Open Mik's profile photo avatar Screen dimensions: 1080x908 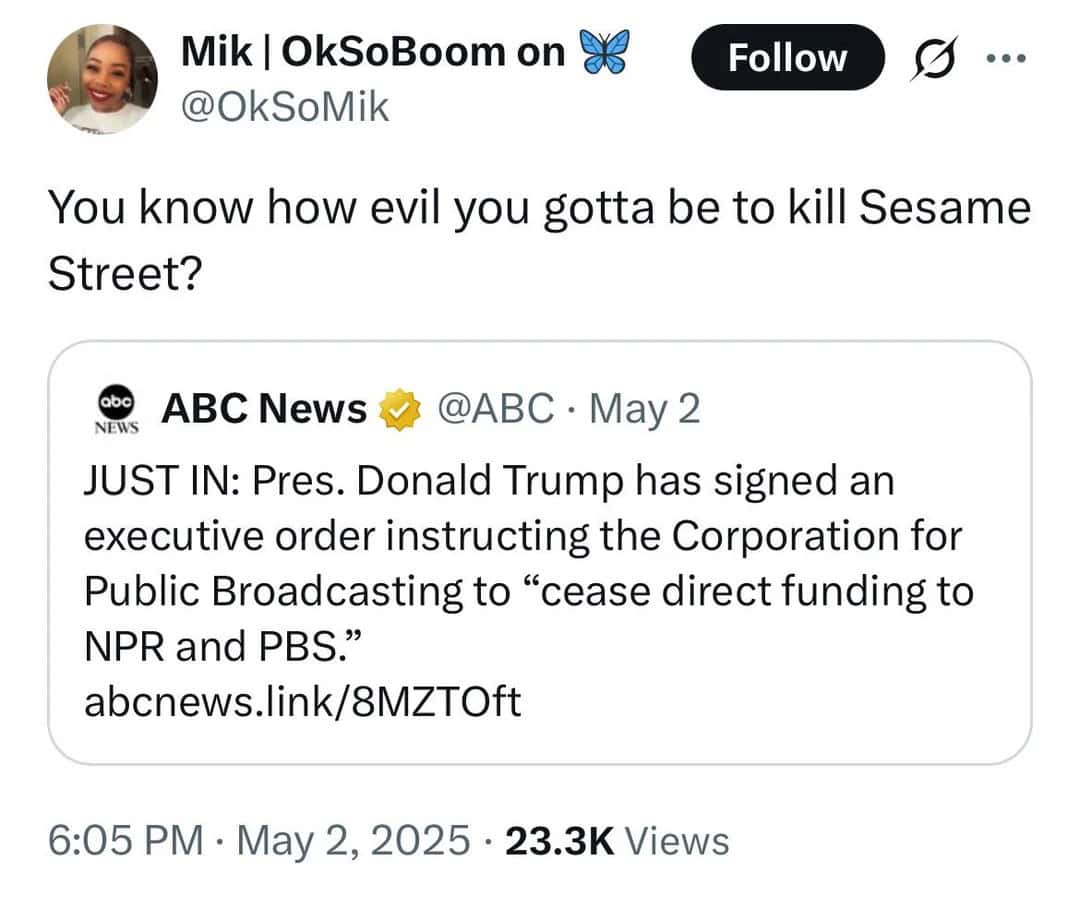tap(103, 77)
